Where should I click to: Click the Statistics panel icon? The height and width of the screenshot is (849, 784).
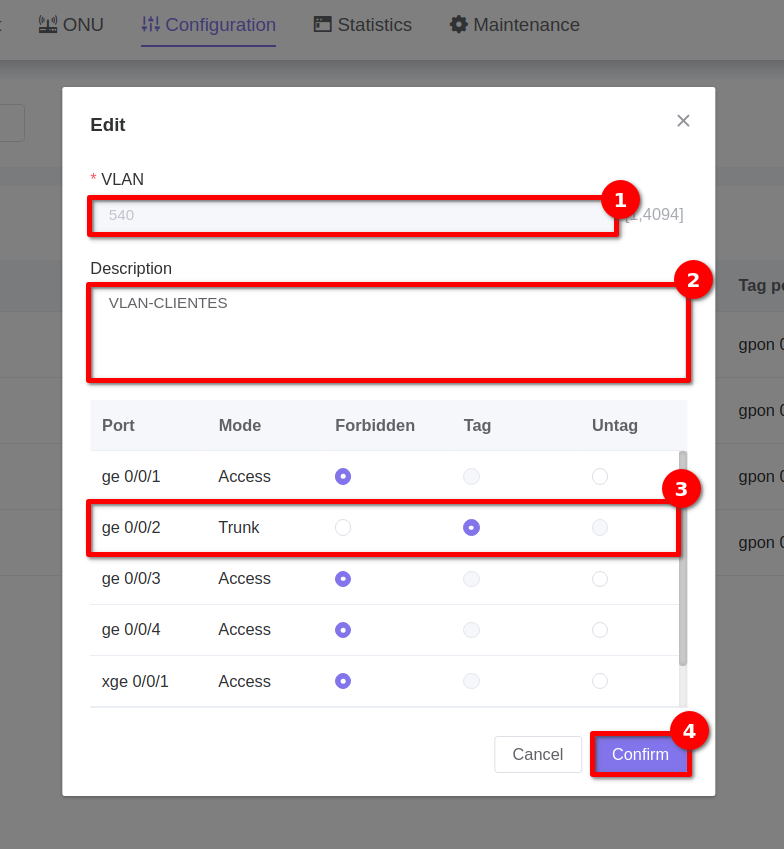(x=322, y=24)
